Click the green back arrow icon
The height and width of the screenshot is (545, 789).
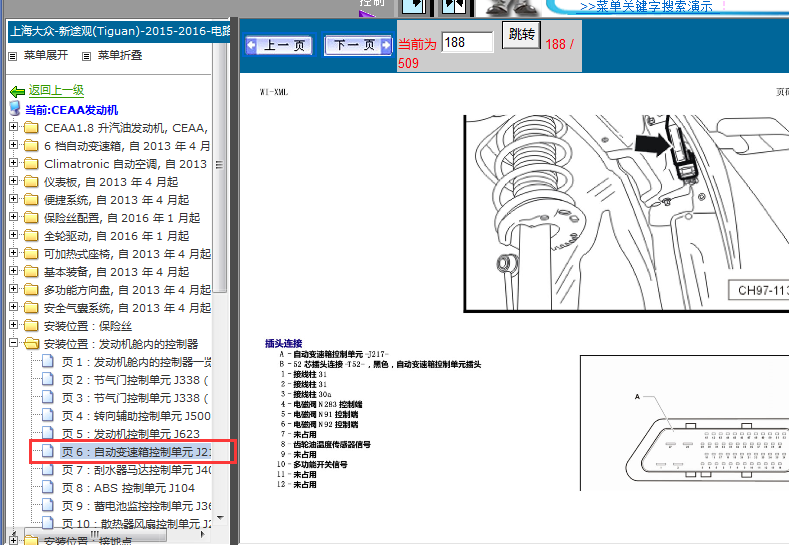[17, 91]
